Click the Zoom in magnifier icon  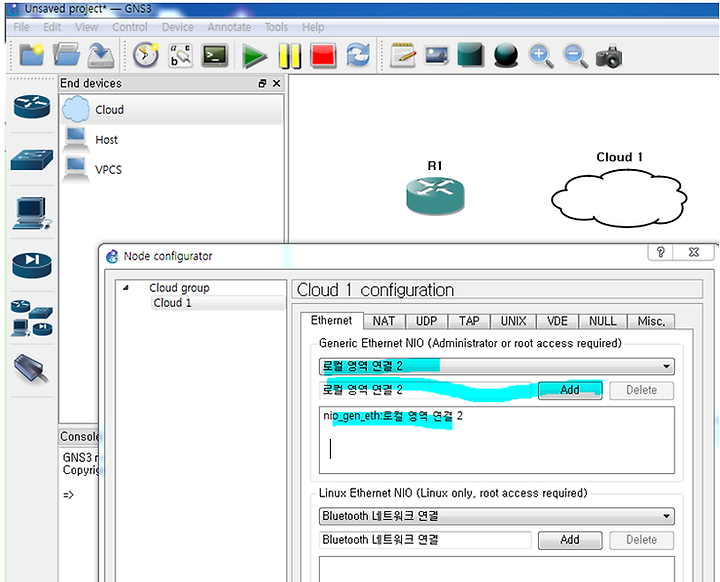click(x=541, y=56)
